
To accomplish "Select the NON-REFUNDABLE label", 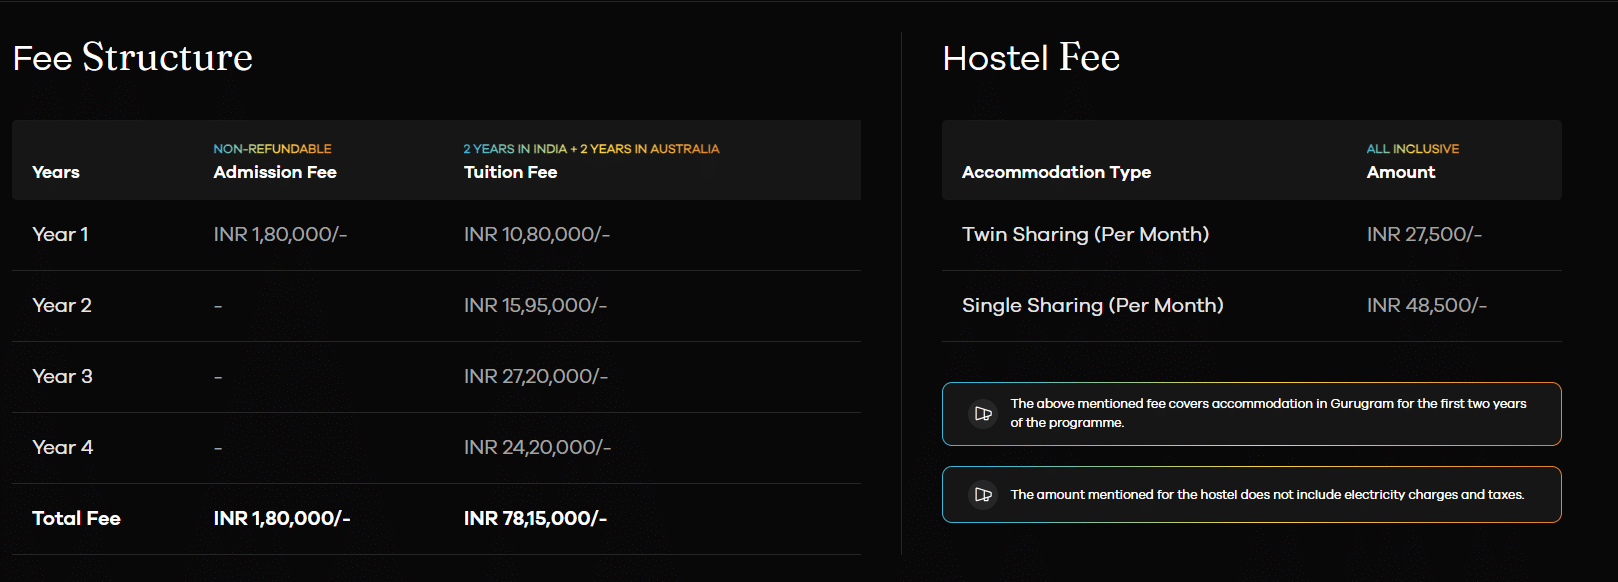I will click(x=272, y=149).
